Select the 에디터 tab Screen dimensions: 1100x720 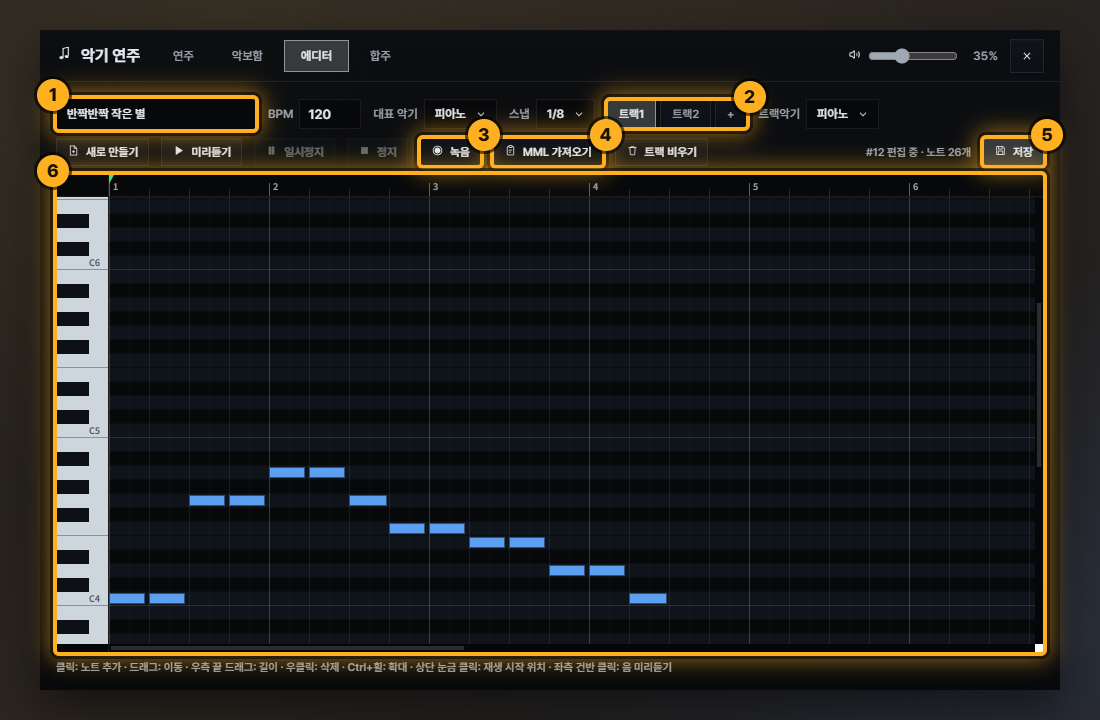(x=316, y=56)
